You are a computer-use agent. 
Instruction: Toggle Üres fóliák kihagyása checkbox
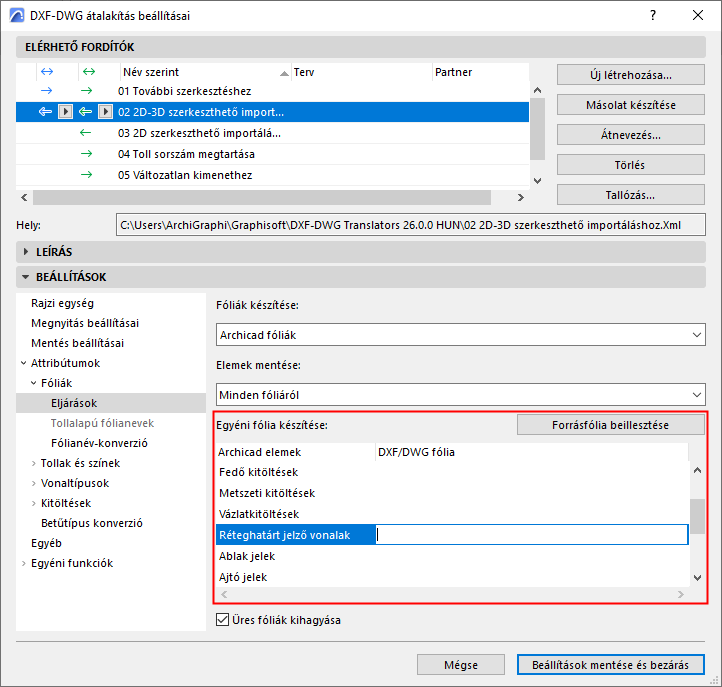pos(222,619)
